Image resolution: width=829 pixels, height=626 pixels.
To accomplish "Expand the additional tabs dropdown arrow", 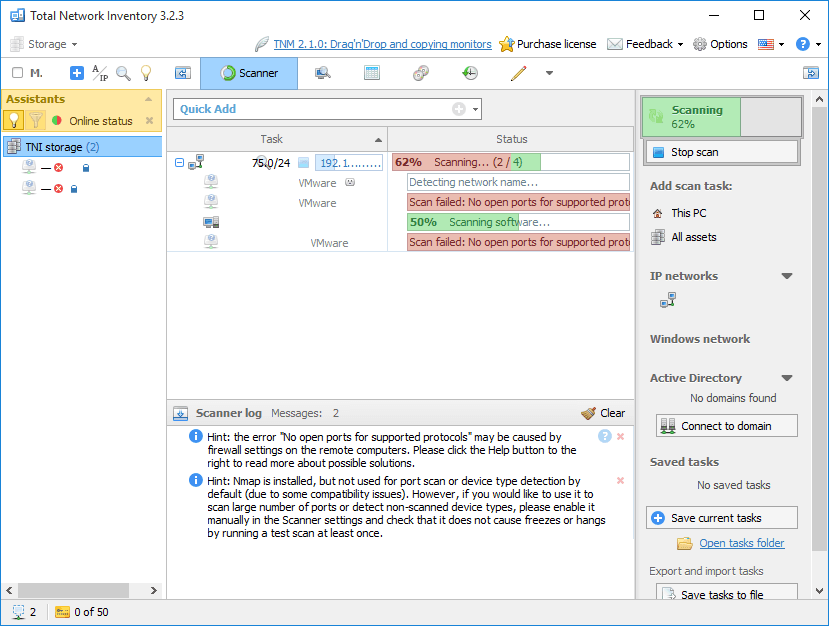I will (x=549, y=73).
